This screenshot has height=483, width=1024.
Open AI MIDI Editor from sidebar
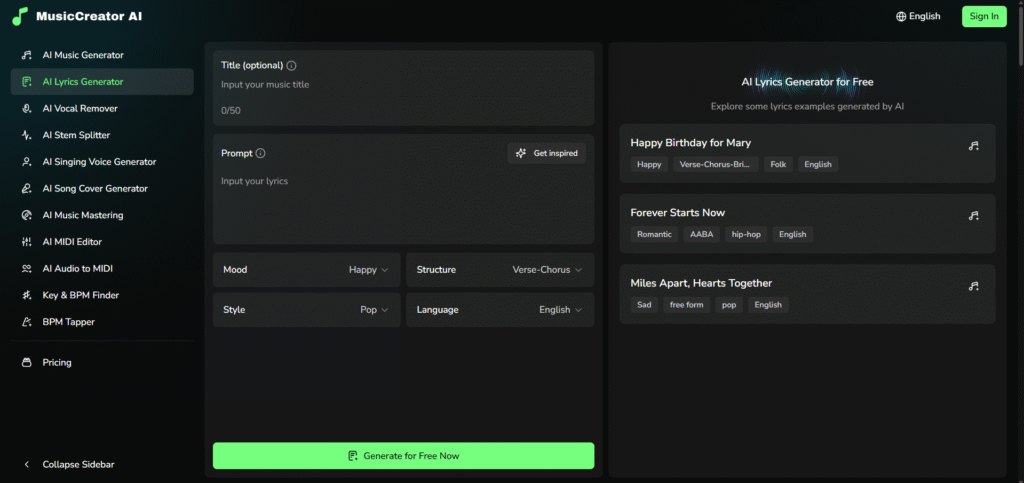tap(102, 242)
